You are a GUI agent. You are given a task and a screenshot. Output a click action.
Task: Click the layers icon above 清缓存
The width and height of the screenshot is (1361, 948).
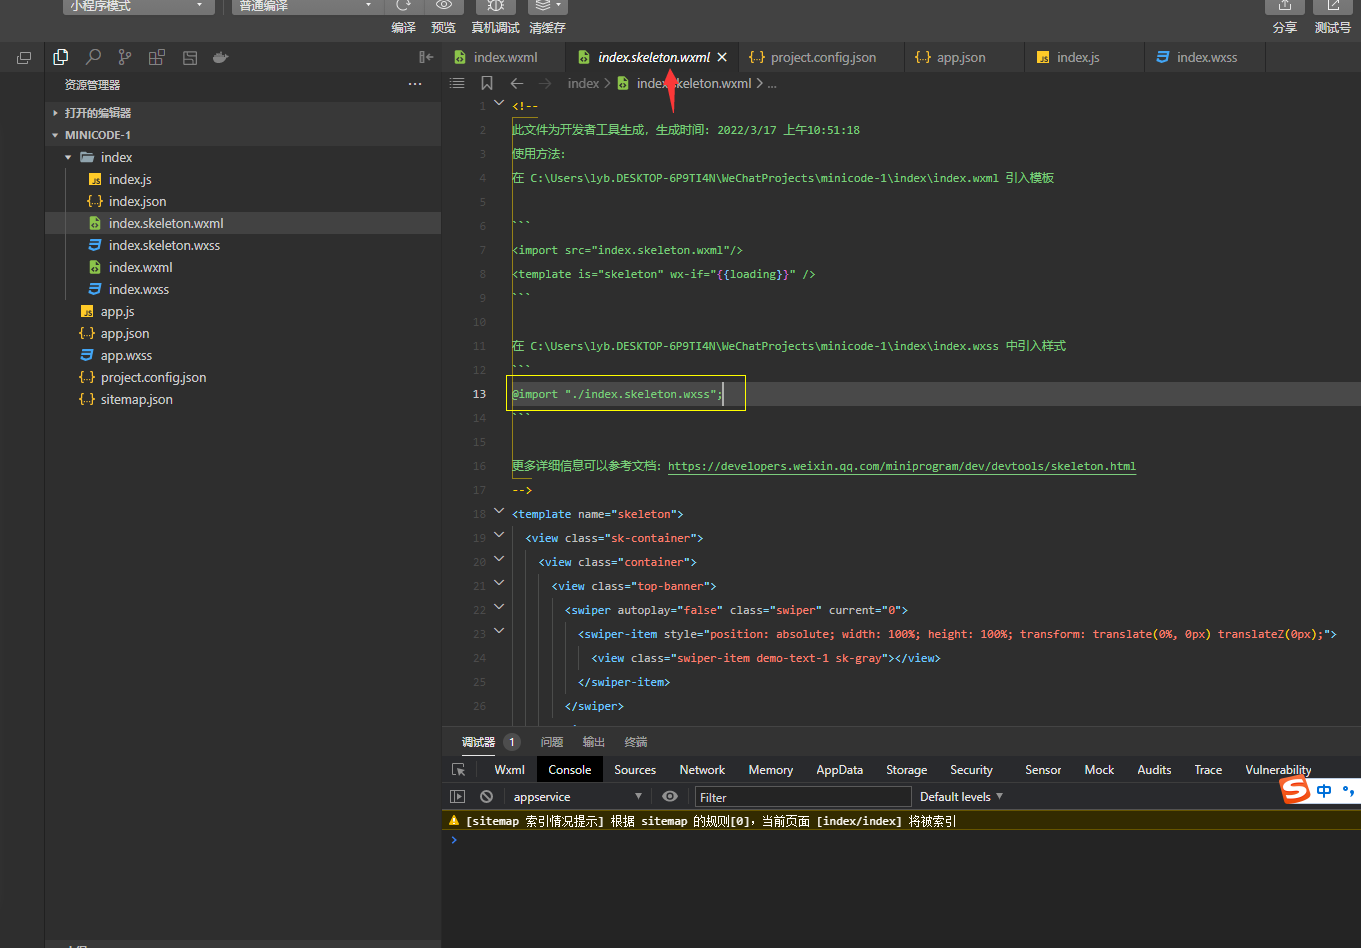click(547, 5)
